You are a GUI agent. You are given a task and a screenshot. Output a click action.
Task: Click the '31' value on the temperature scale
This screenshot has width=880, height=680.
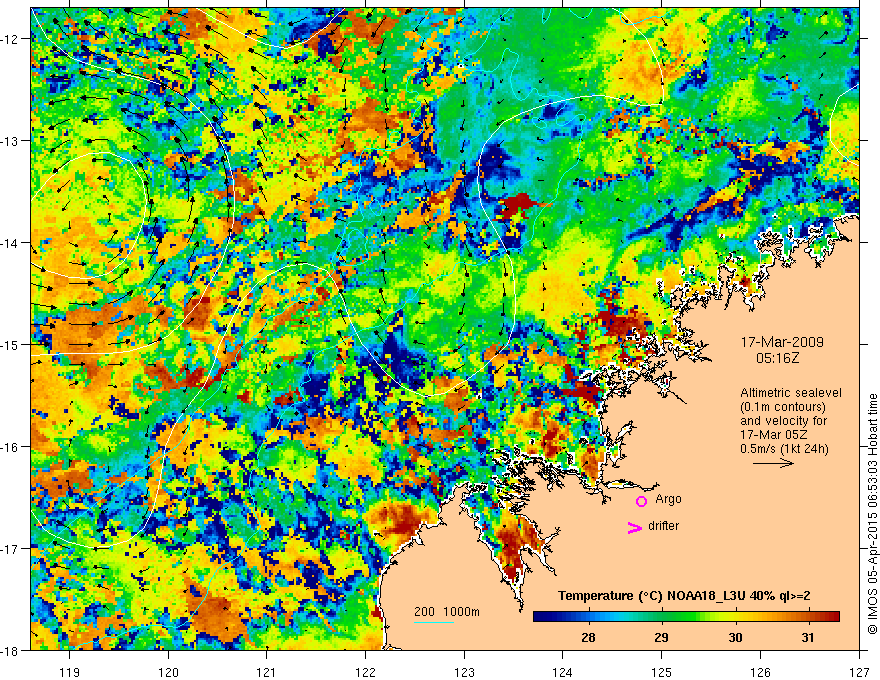click(808, 637)
